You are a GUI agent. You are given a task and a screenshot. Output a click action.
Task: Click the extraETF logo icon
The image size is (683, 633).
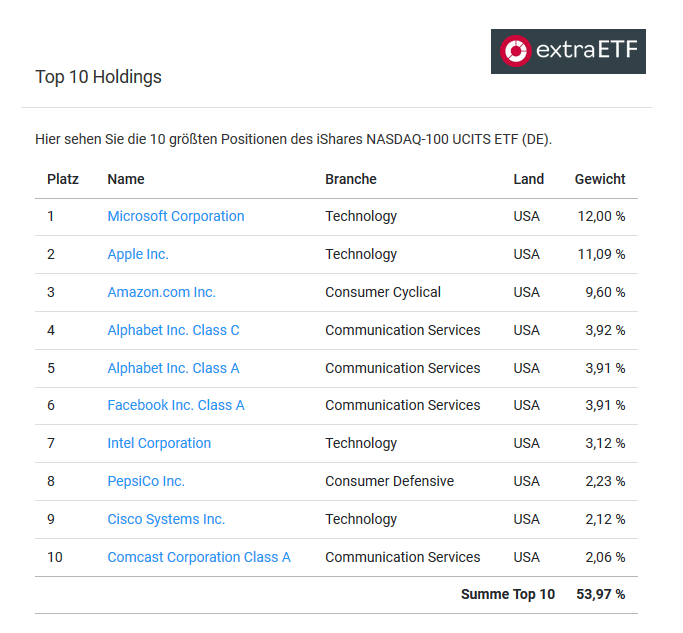tap(515, 51)
